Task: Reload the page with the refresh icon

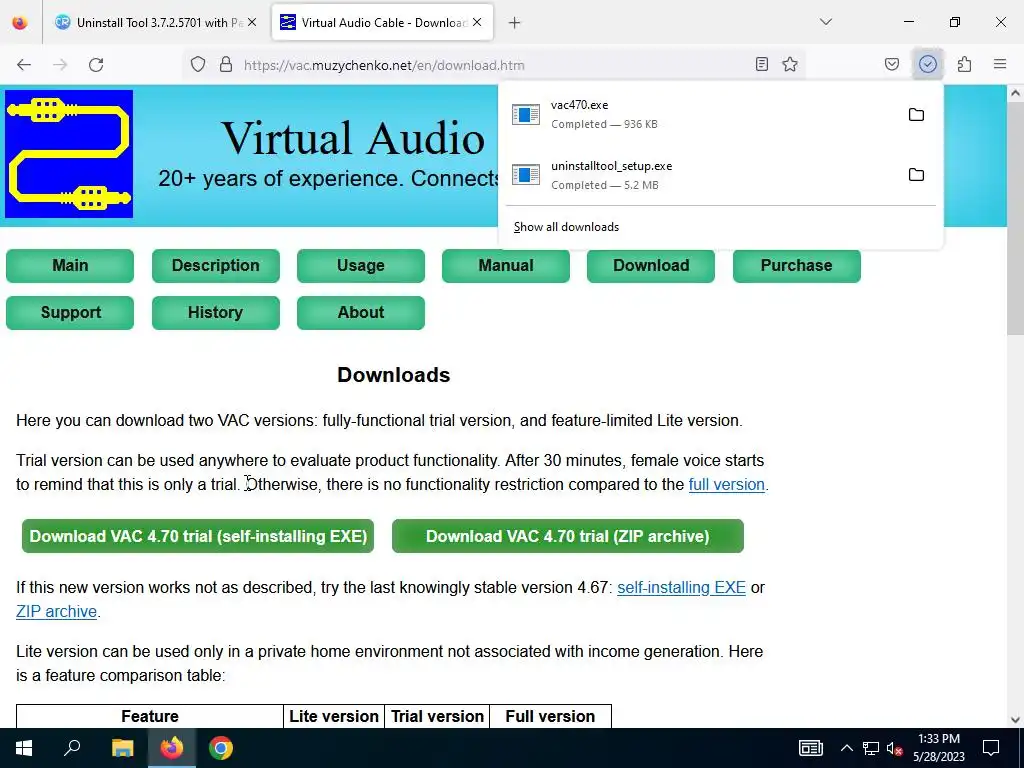Action: click(96, 65)
